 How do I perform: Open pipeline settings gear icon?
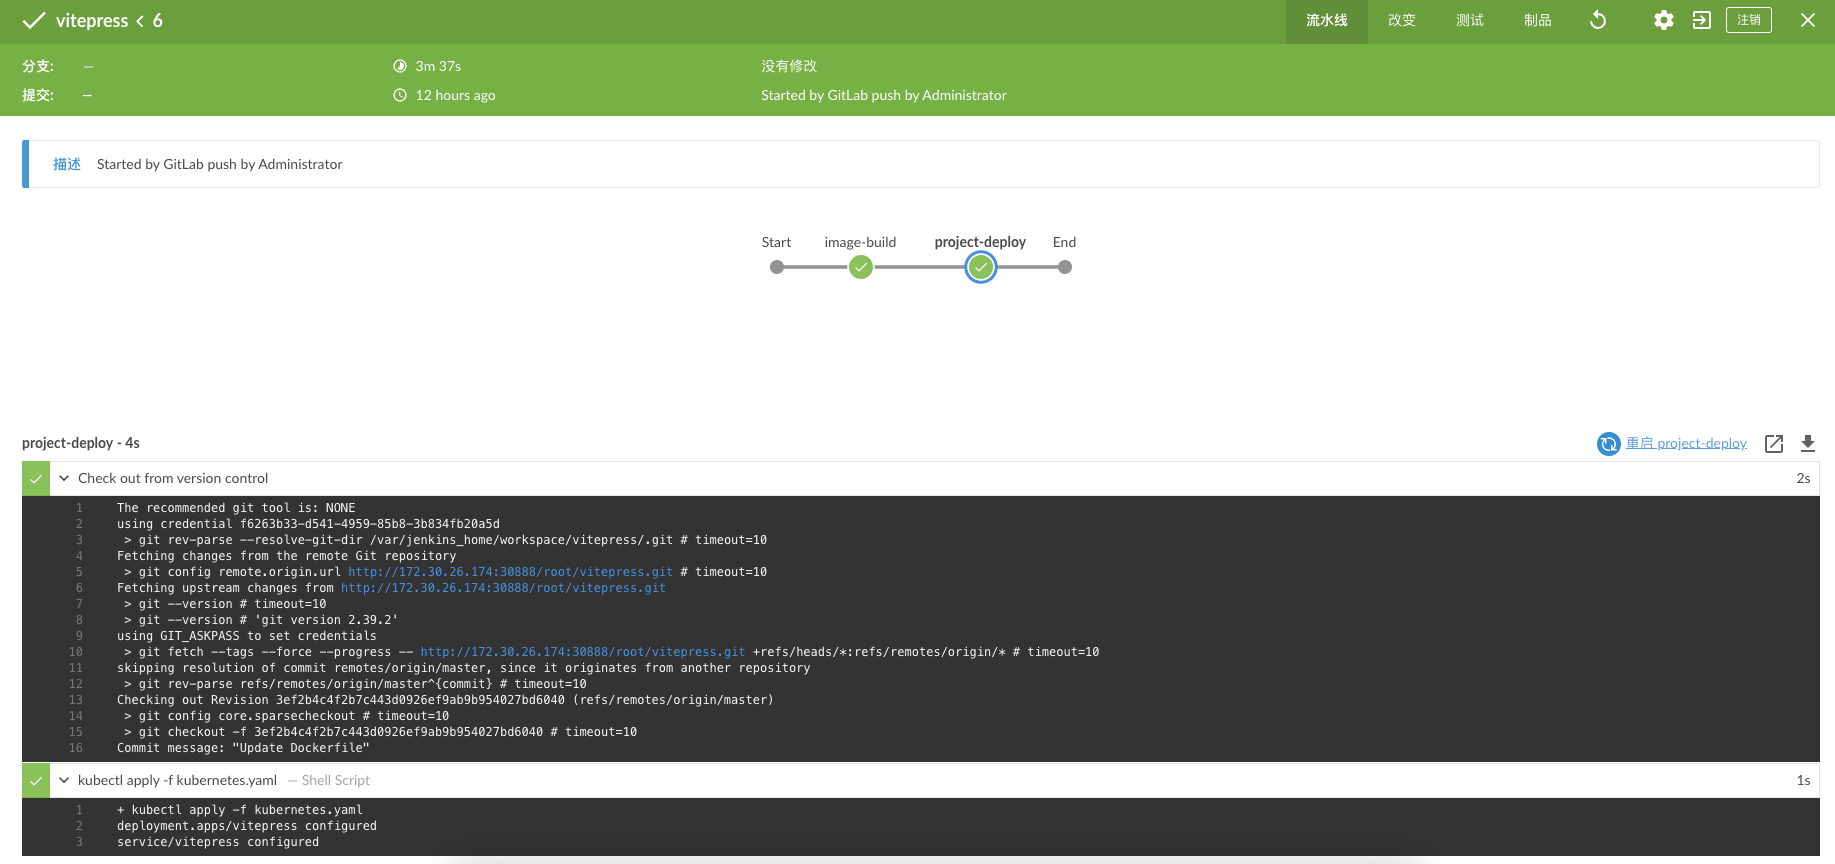click(x=1663, y=20)
